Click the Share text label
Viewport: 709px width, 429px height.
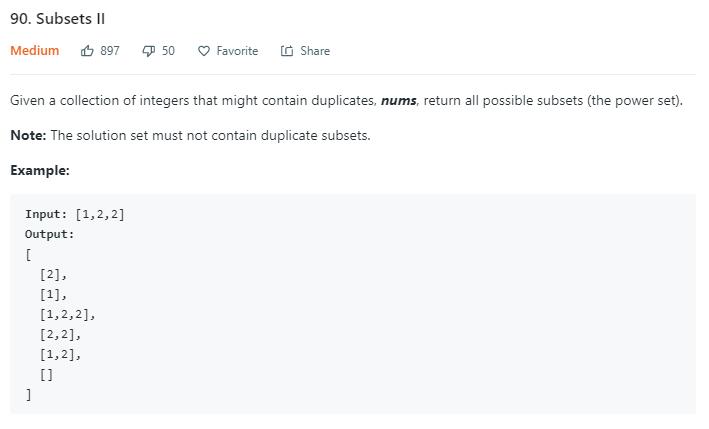pyautogui.click(x=315, y=51)
